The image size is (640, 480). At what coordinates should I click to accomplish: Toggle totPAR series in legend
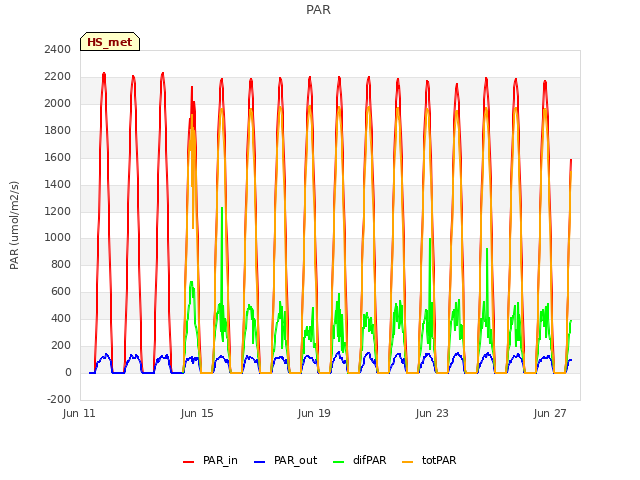point(429,460)
